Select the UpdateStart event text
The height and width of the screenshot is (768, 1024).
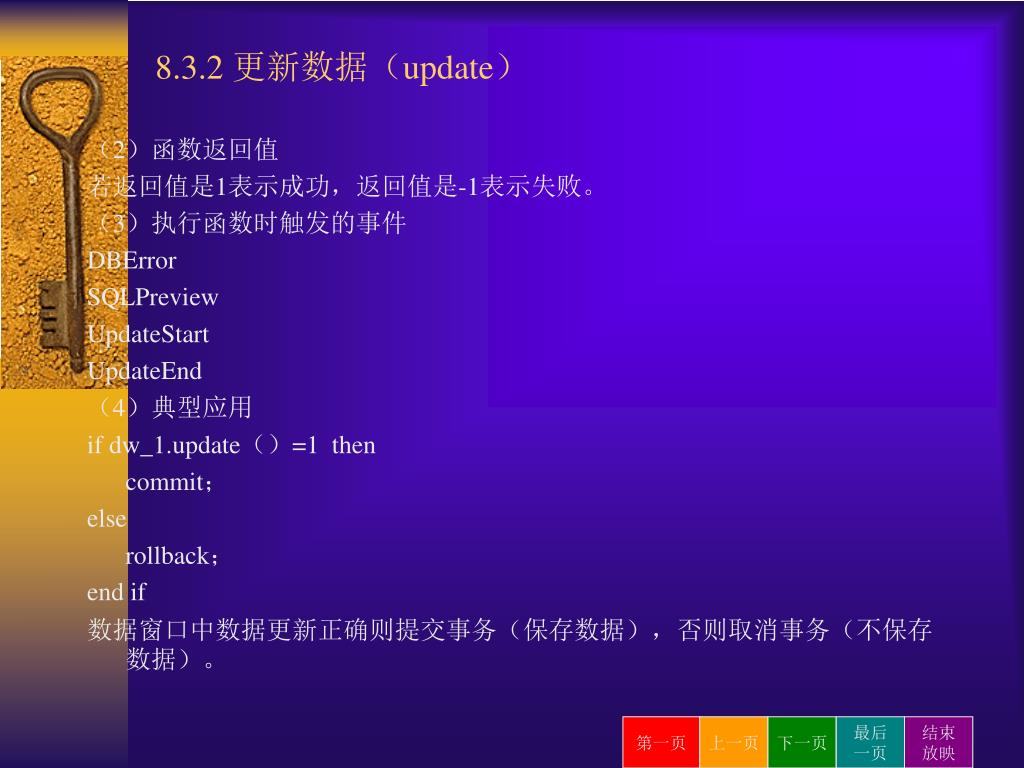click(x=148, y=334)
